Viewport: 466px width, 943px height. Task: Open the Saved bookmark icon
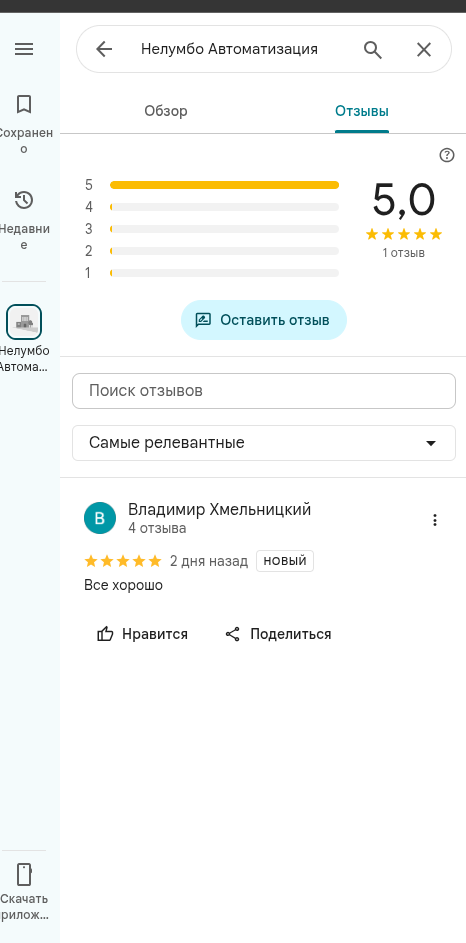24,104
